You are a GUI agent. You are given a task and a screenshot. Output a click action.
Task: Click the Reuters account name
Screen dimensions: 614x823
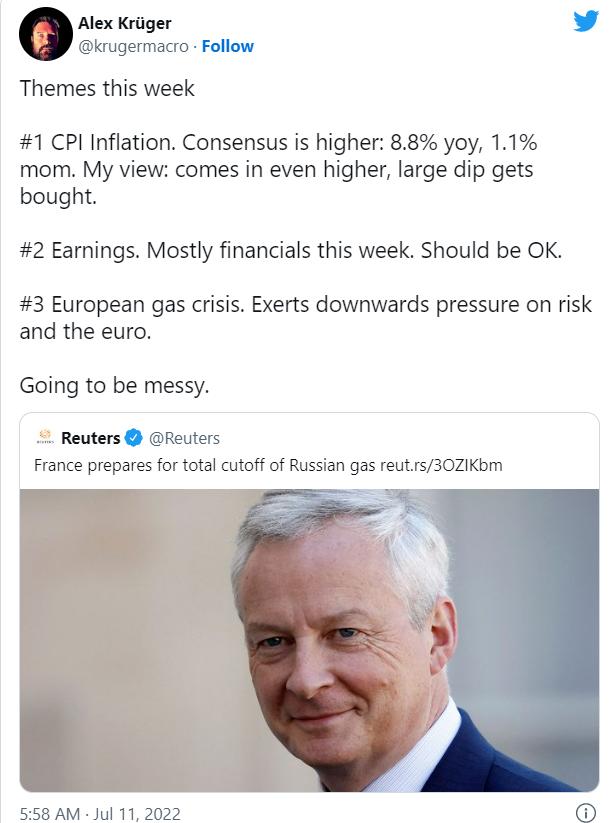pos(90,438)
